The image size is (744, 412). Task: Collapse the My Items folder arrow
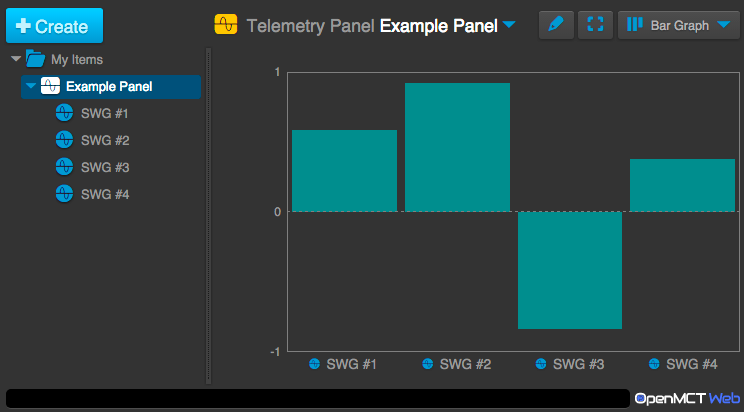(x=16, y=60)
